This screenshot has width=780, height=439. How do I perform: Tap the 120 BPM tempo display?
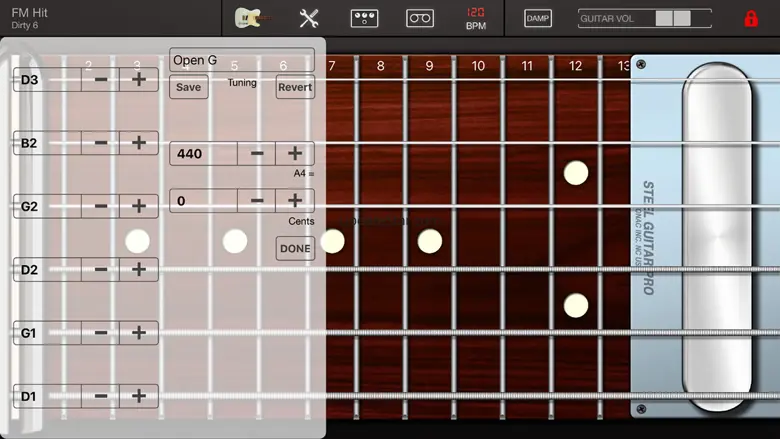(x=476, y=18)
